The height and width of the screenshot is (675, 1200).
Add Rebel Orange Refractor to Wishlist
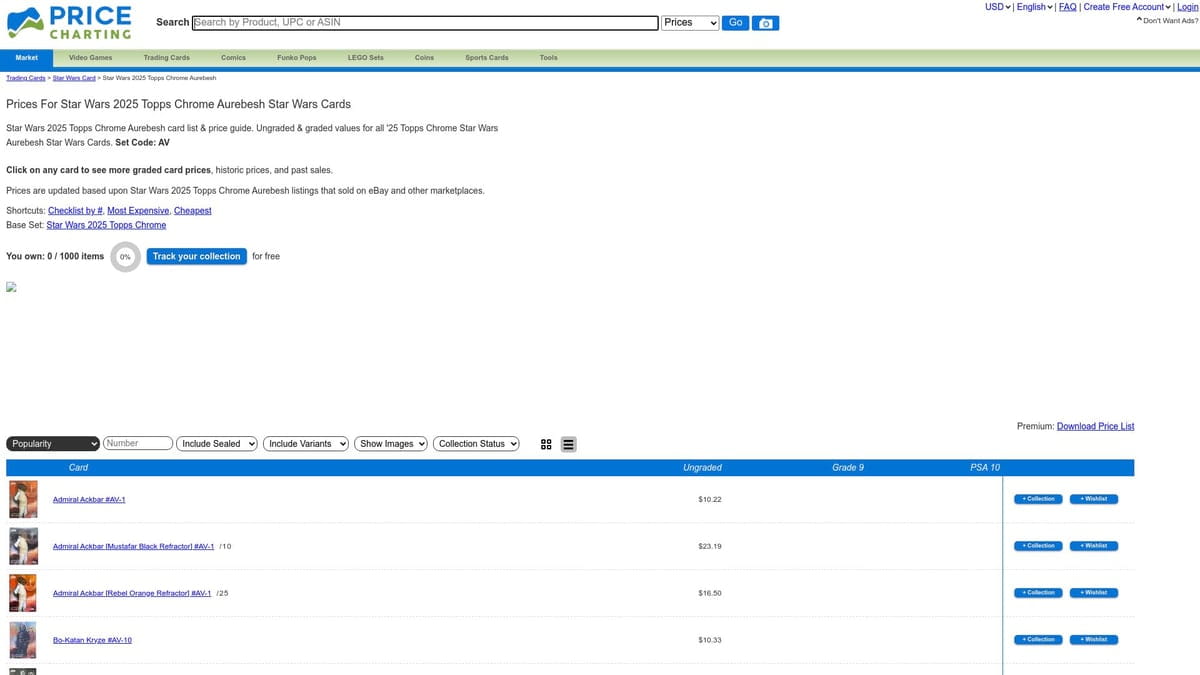pyautogui.click(x=1094, y=593)
